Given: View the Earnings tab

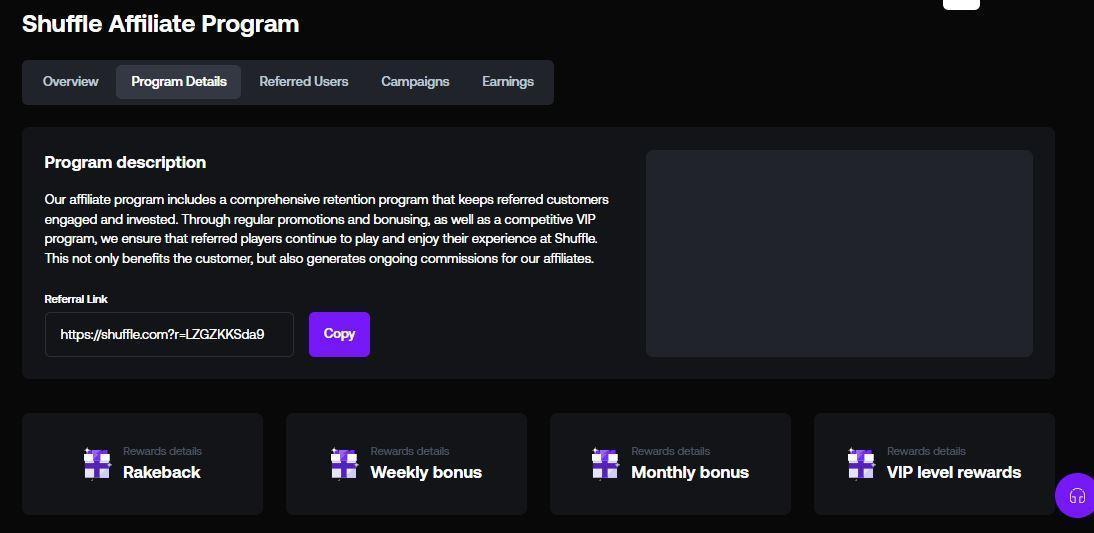Looking at the screenshot, I should click(508, 82).
